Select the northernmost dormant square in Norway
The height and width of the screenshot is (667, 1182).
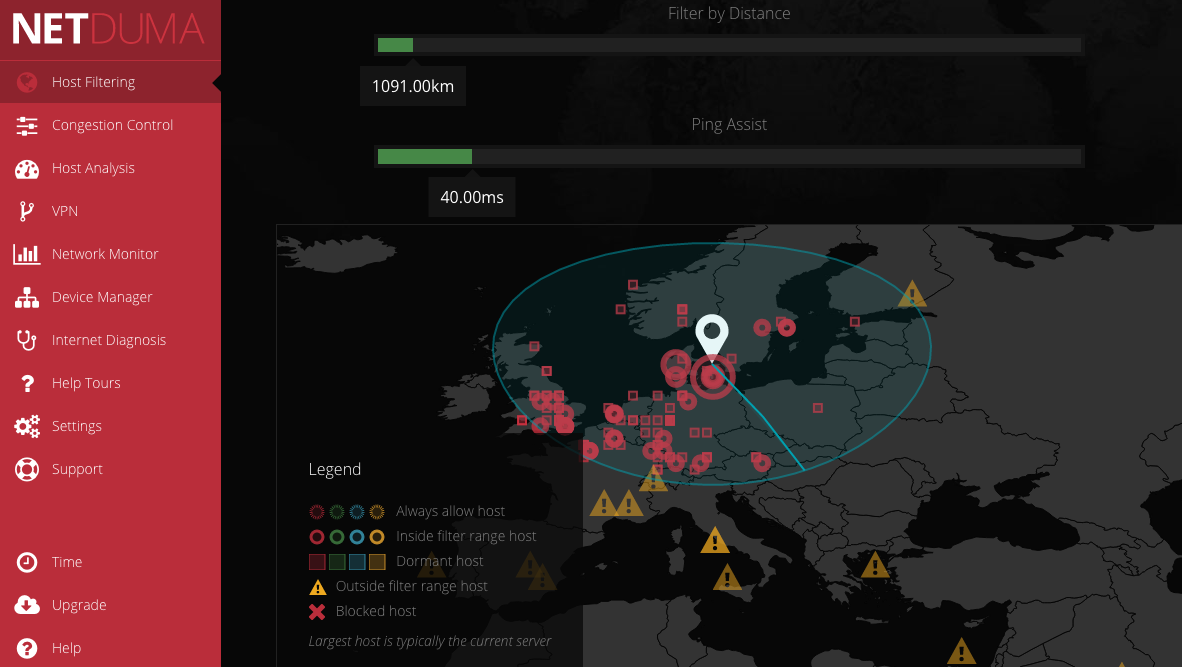632,285
